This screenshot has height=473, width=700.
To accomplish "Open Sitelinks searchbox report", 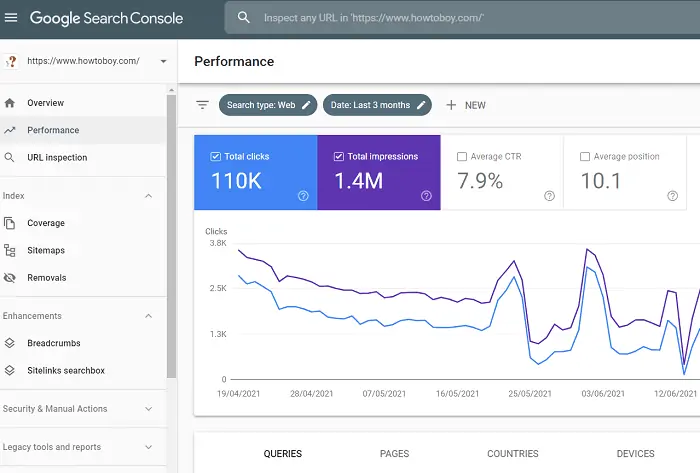I will point(83,370).
